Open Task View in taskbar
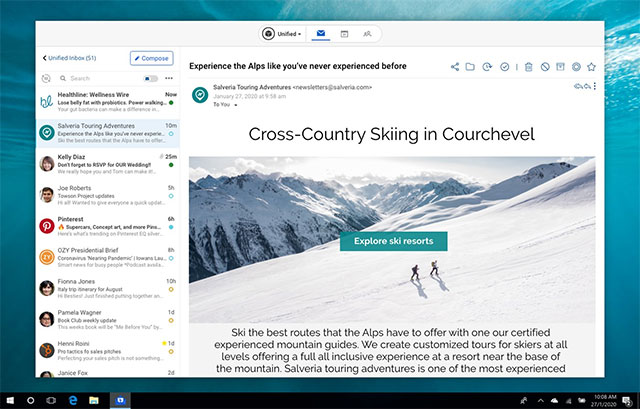 click(x=51, y=400)
